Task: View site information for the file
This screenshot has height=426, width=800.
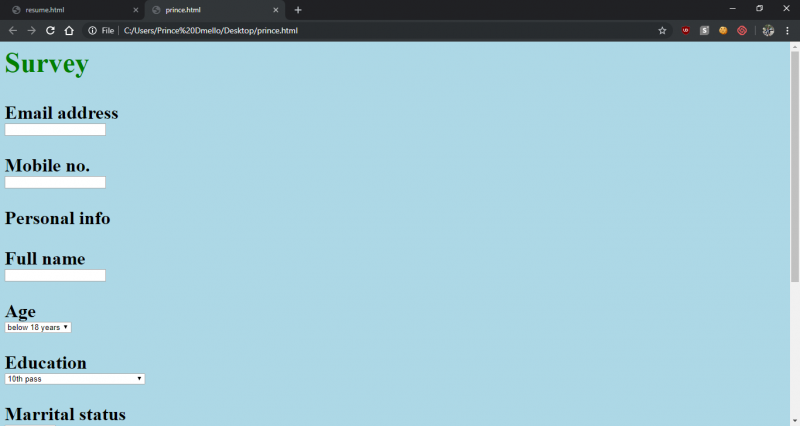Action: [92, 31]
